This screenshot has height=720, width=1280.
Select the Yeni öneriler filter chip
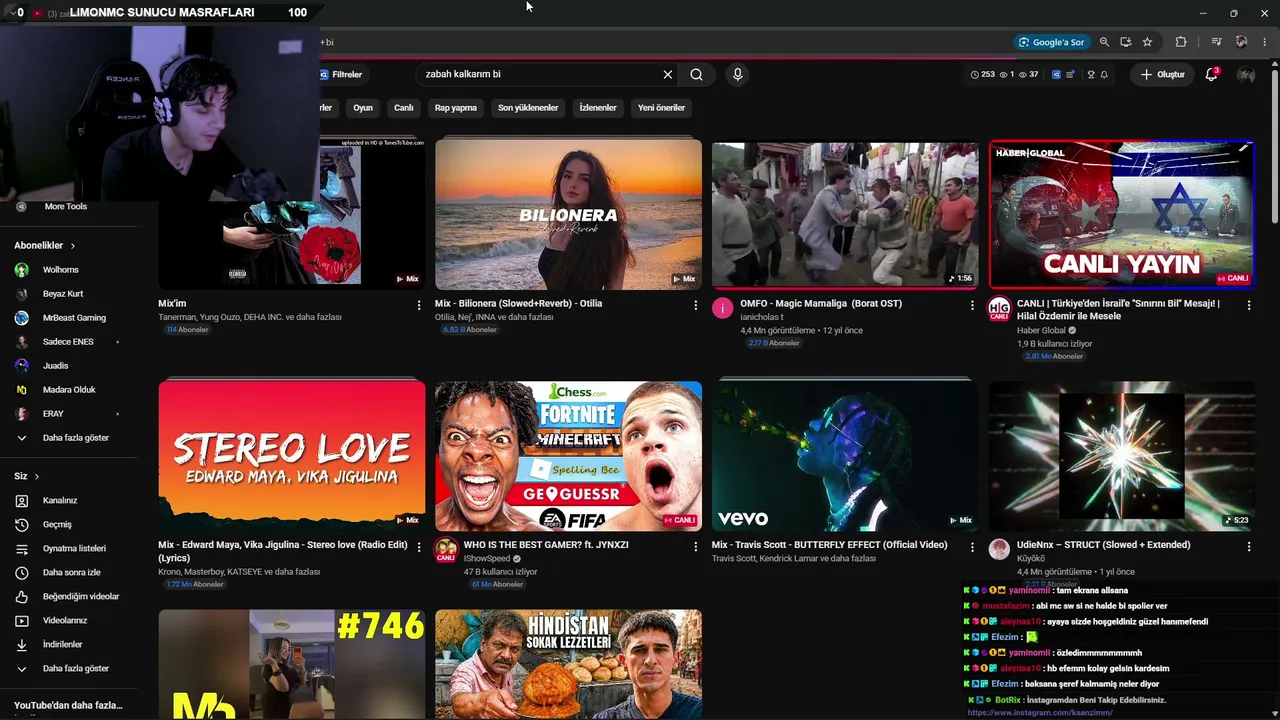click(x=661, y=108)
